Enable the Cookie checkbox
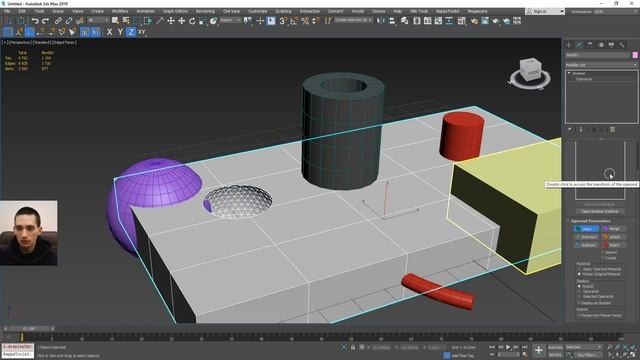The image size is (640, 360). click(603, 258)
